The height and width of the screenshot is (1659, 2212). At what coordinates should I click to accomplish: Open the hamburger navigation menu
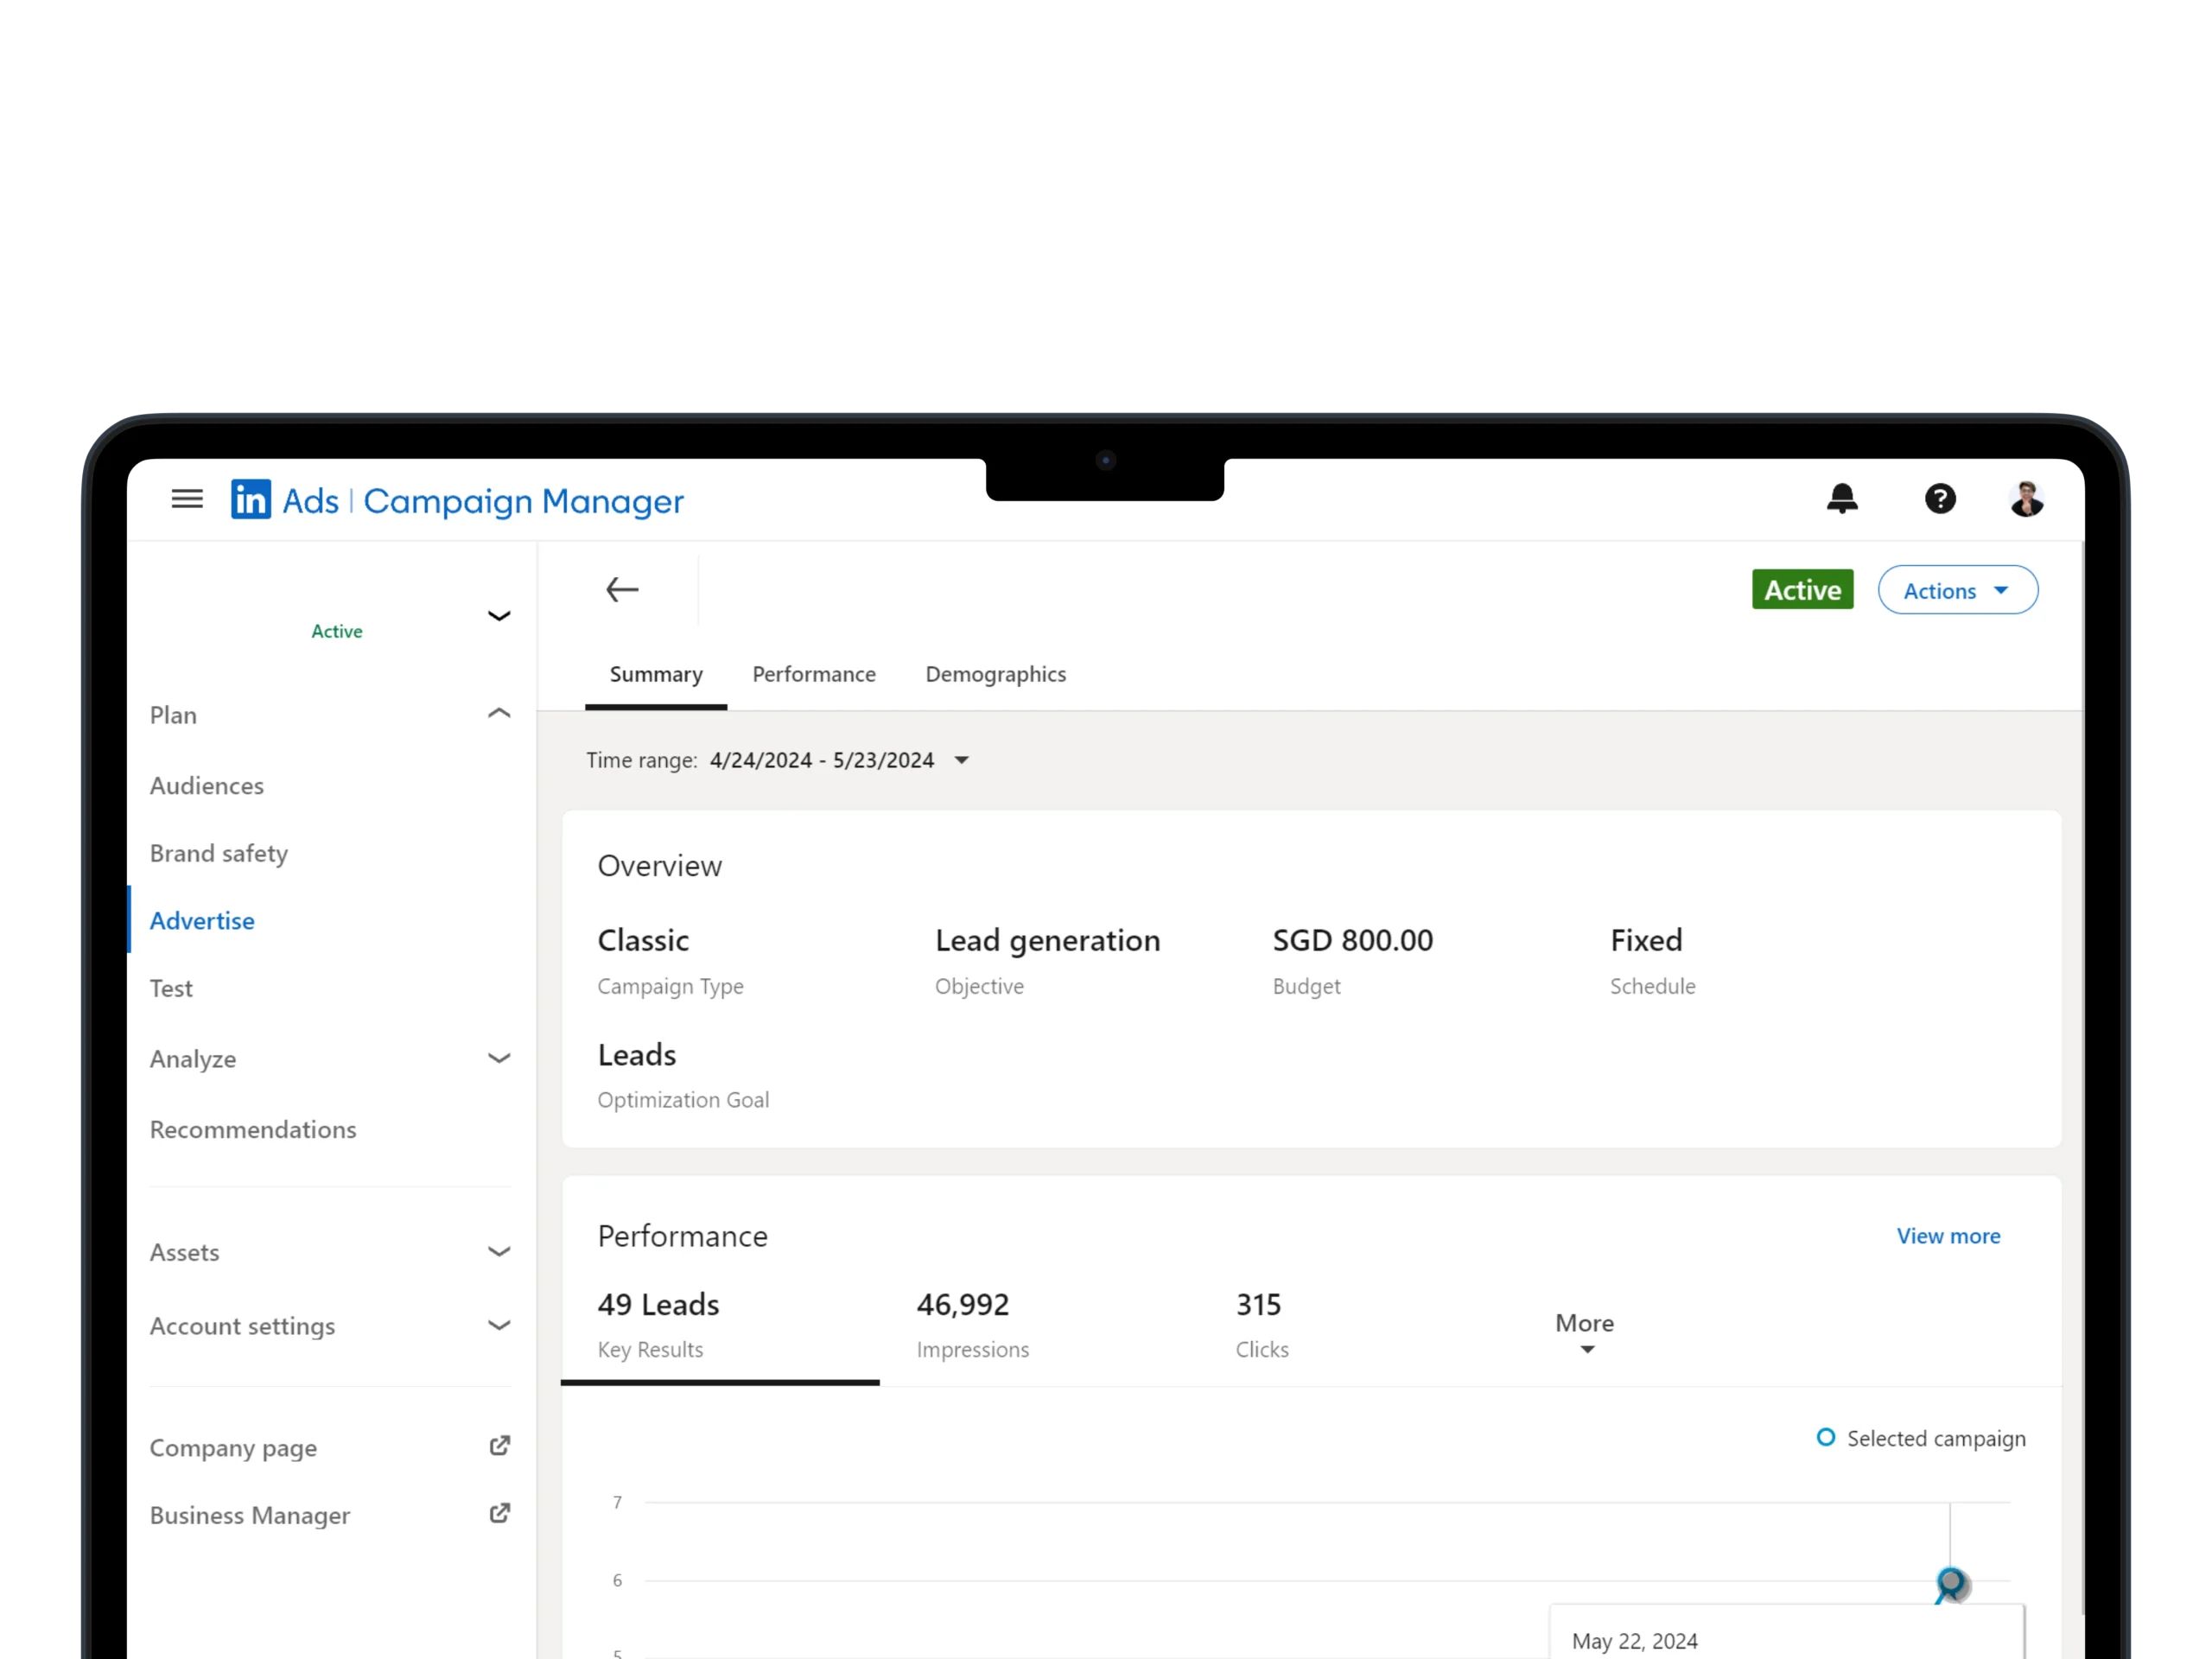pyautogui.click(x=187, y=499)
